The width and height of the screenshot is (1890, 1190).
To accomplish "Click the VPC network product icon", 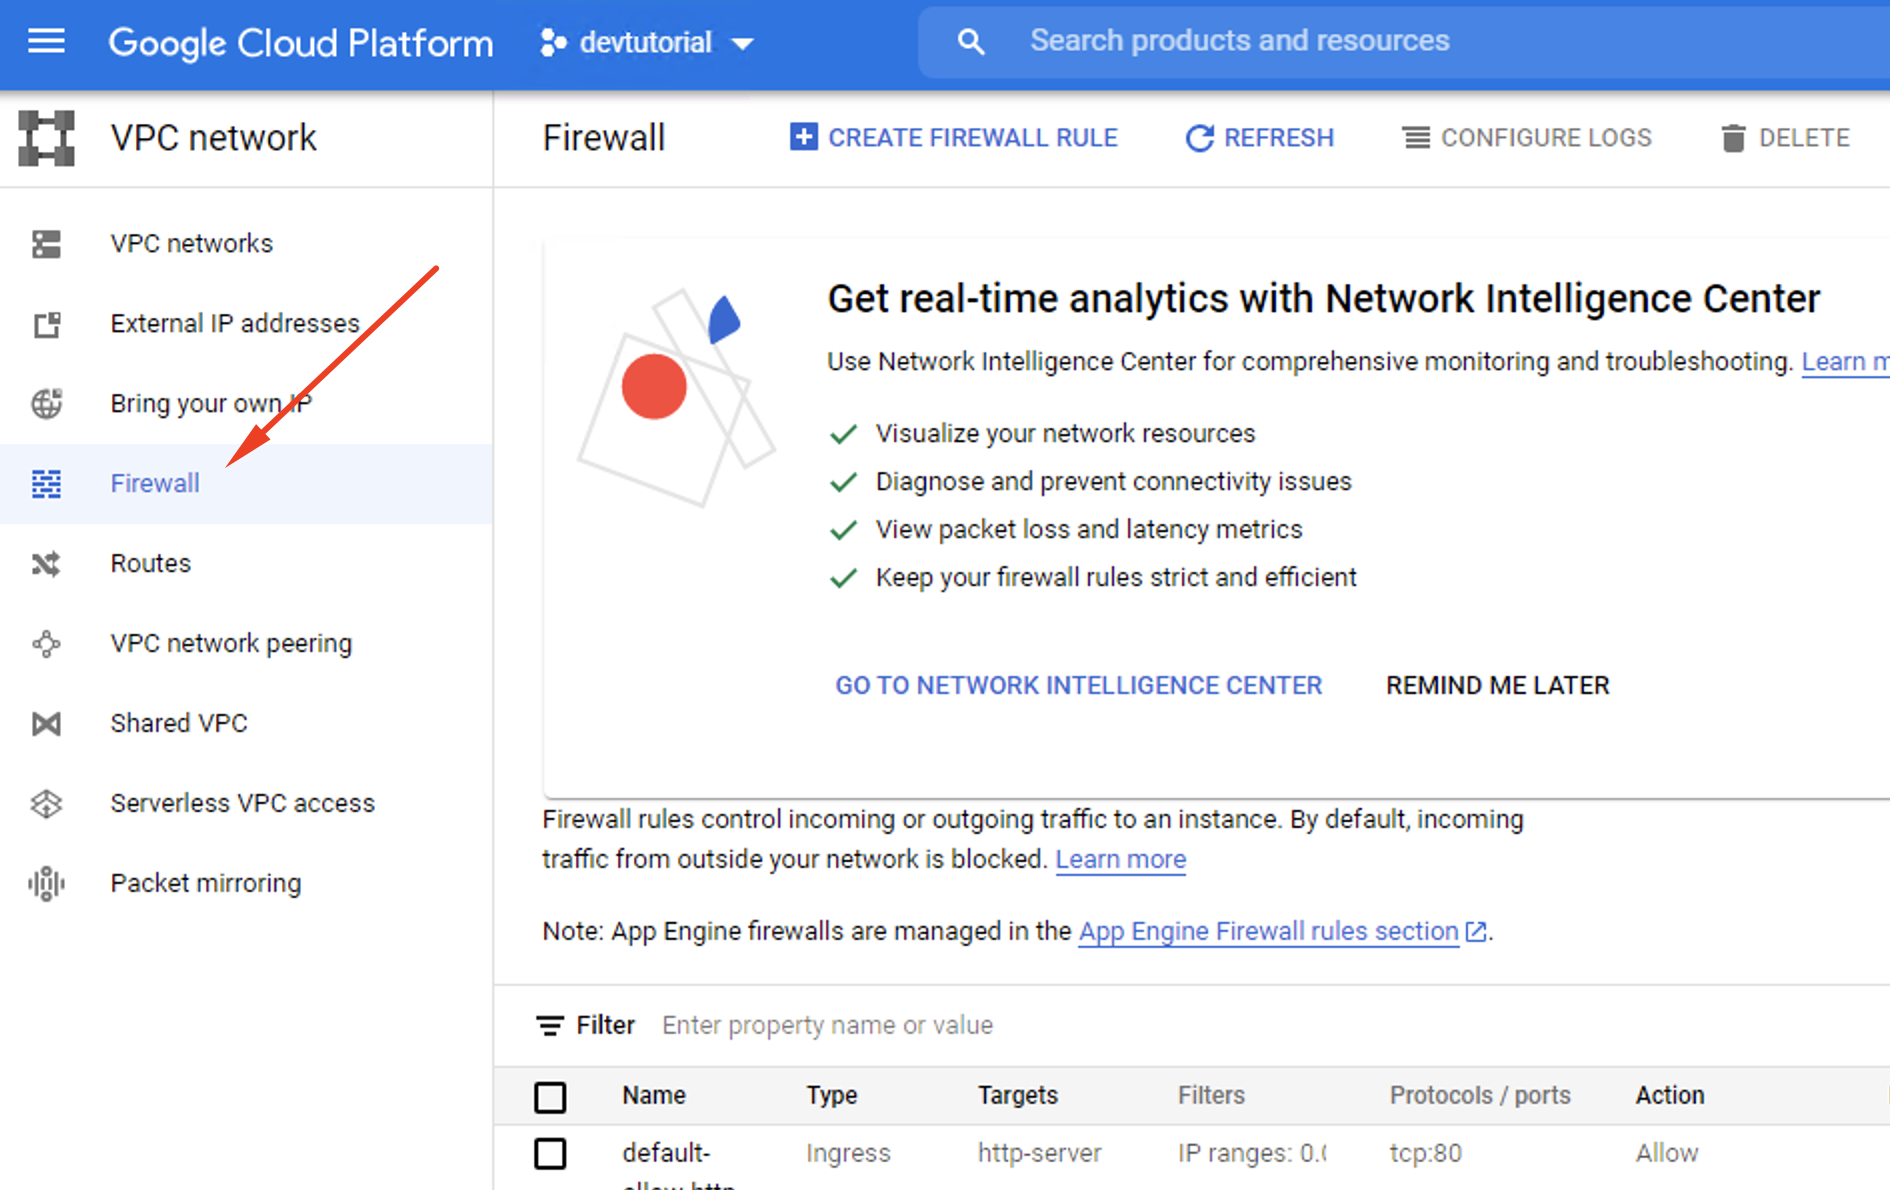I will click(x=46, y=138).
